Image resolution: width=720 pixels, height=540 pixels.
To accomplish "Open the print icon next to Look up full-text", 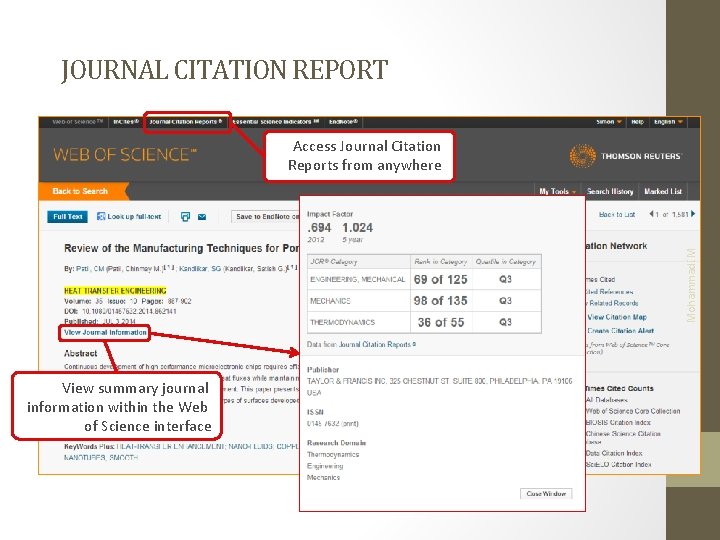I will 186,217.
